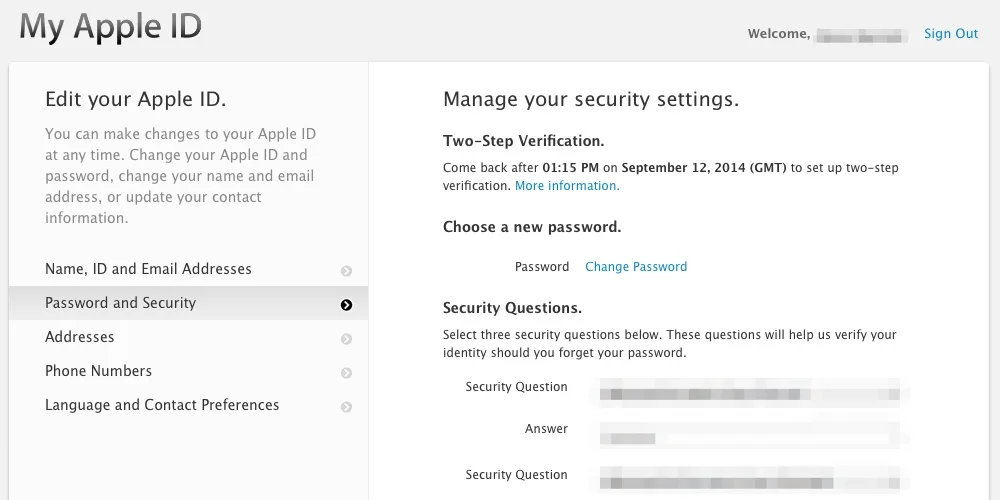The width and height of the screenshot is (1000, 500).
Task: Click the arrow beside Language and Contact Preferences
Action: pos(346,407)
